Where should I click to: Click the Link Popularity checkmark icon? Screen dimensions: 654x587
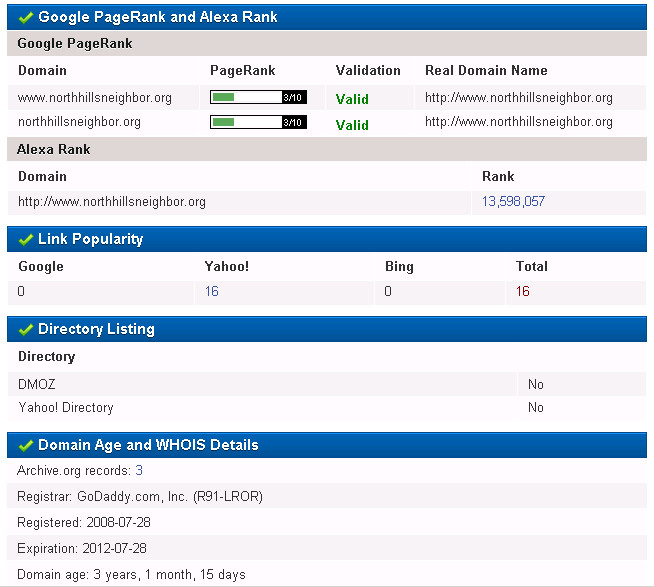(25, 240)
